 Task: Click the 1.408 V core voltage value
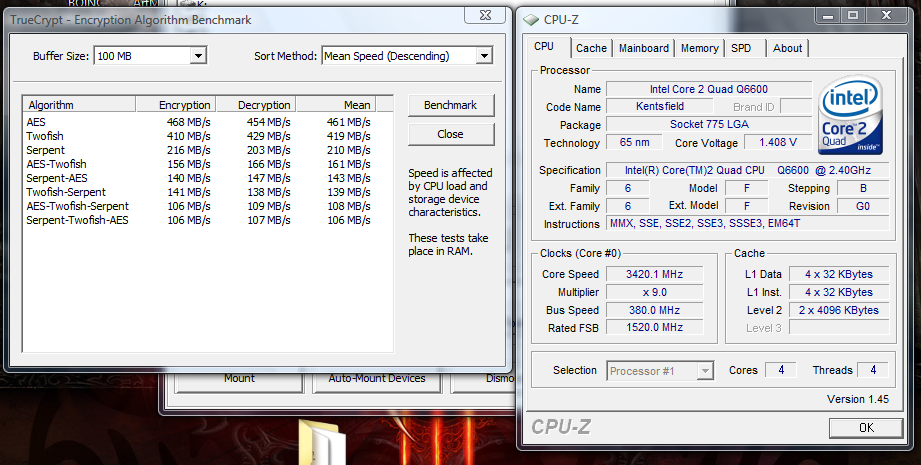pos(778,143)
